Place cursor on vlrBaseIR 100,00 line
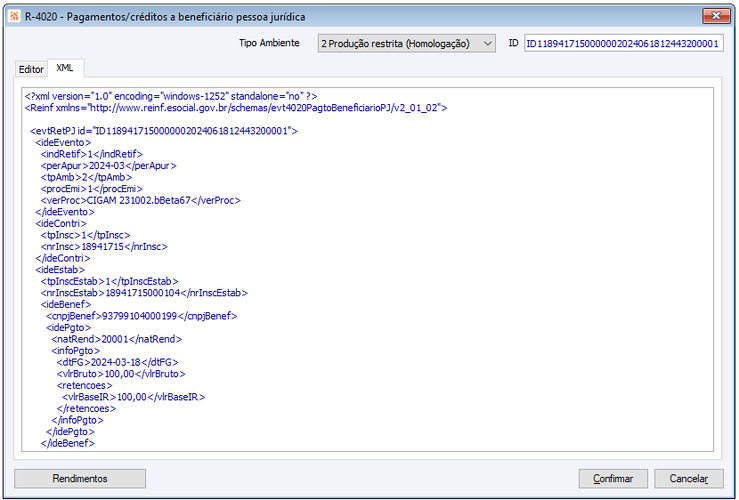 (133, 397)
